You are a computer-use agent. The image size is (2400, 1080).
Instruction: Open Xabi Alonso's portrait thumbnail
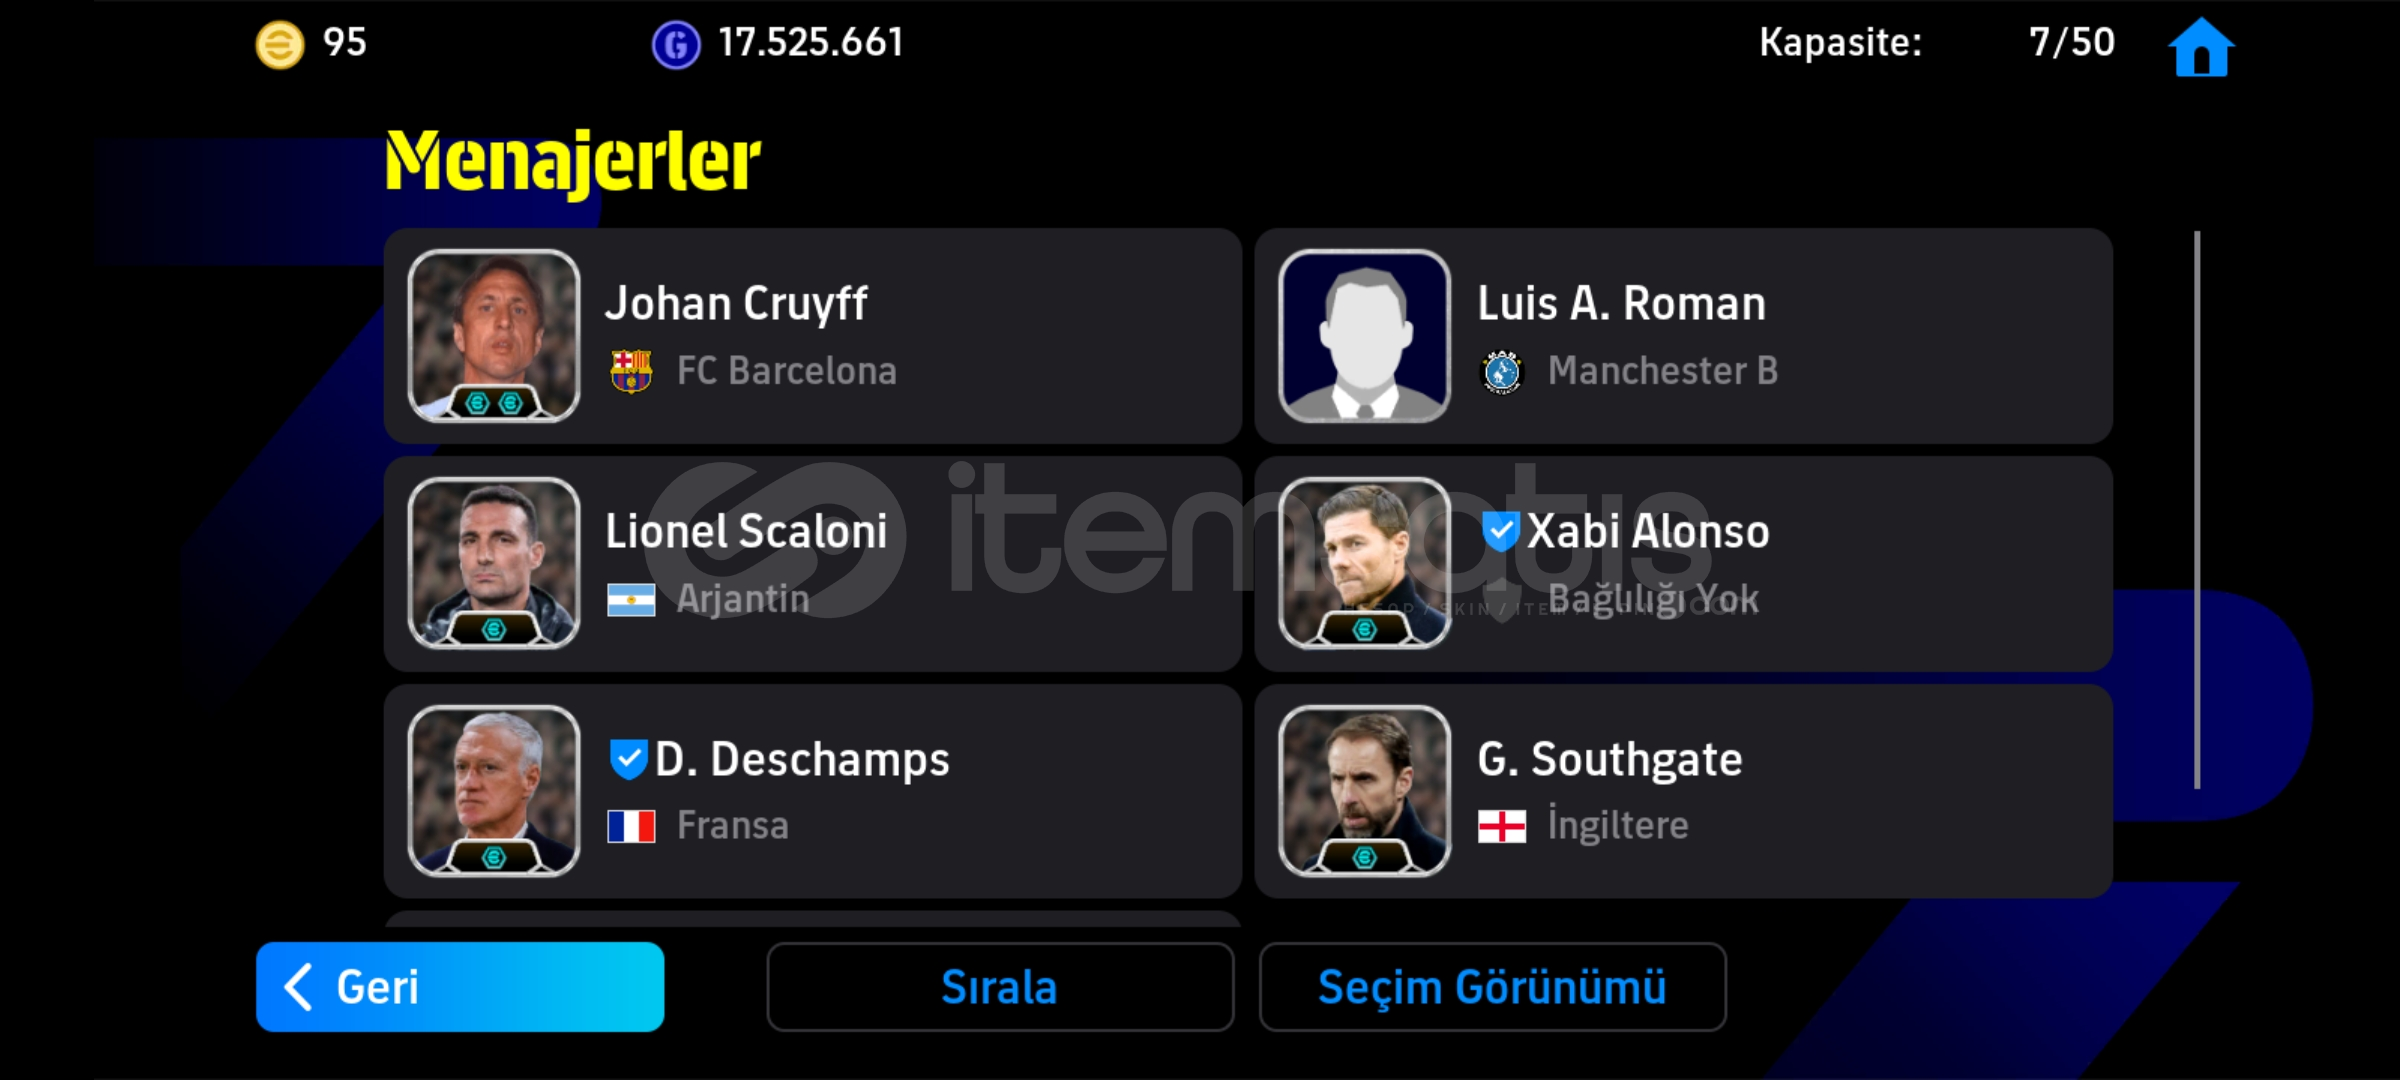(x=1364, y=564)
